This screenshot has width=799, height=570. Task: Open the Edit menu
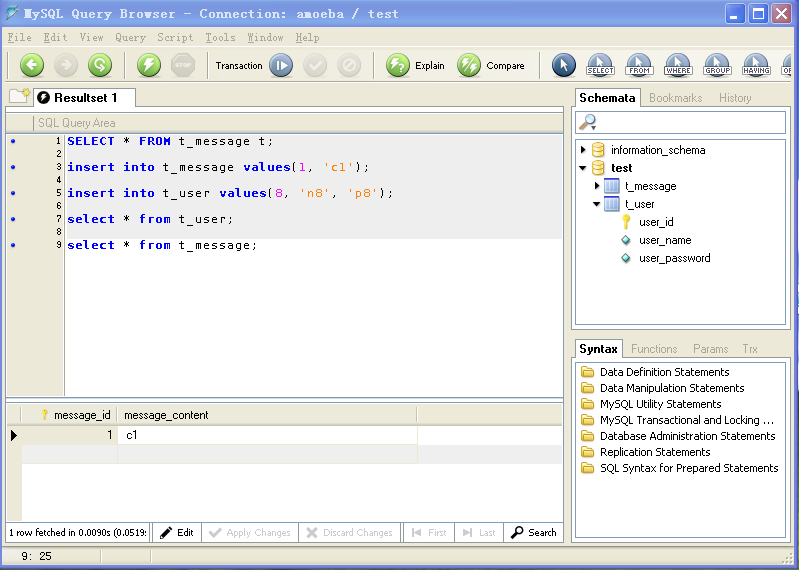(55, 37)
